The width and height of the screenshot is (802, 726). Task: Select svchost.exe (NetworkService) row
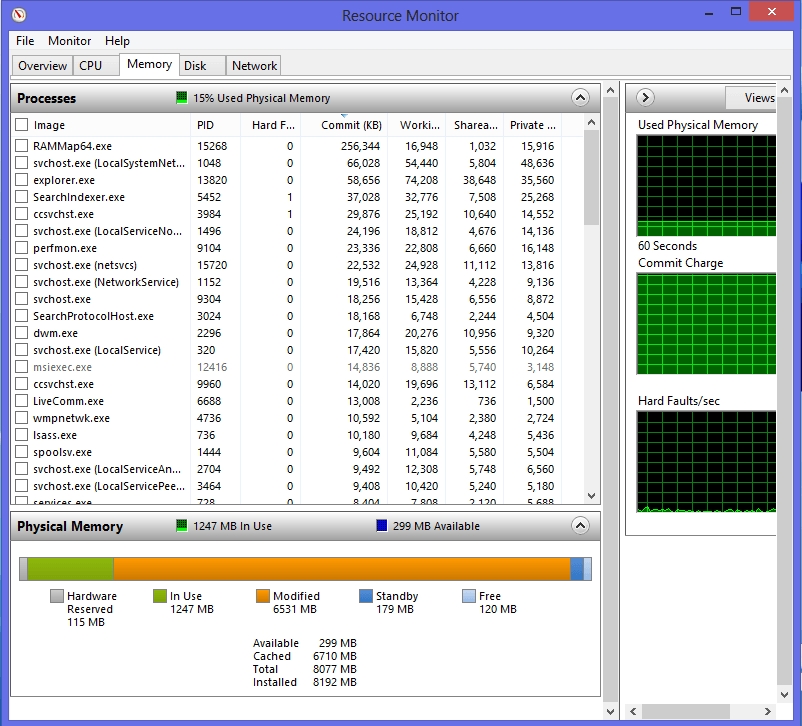[298, 282]
